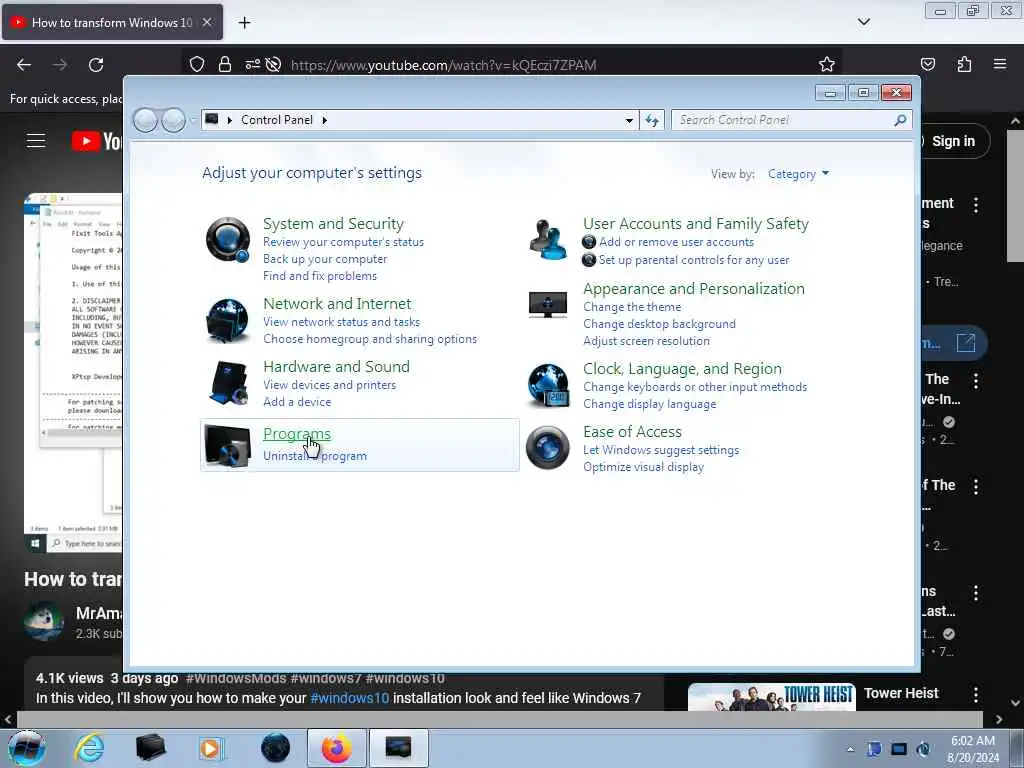Viewport: 1024px width, 768px height.
Task: Open the Pocket save icon in Firefox
Action: [x=927, y=64]
